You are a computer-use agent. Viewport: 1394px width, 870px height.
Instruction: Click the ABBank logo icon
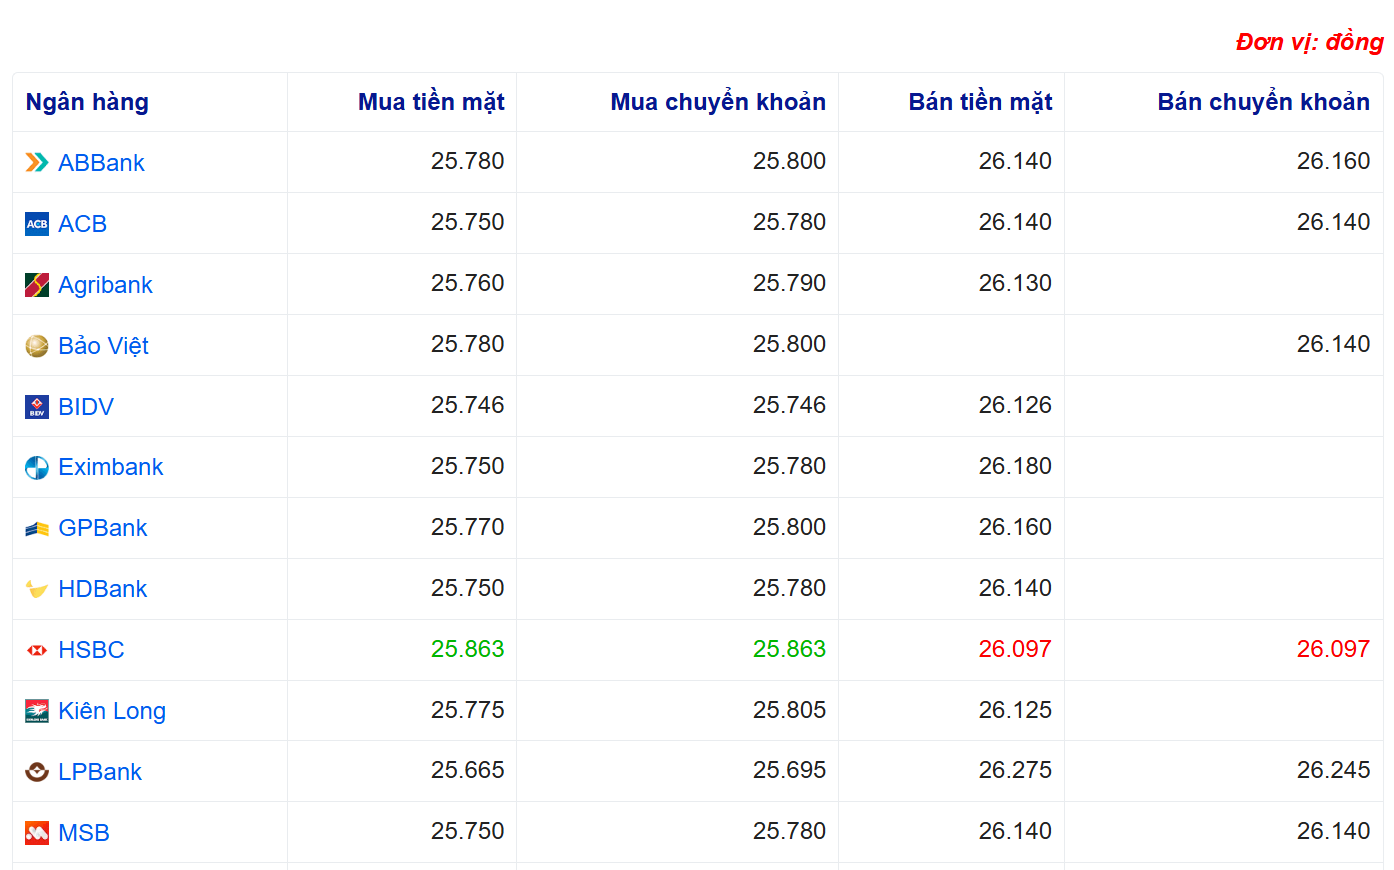(37, 163)
